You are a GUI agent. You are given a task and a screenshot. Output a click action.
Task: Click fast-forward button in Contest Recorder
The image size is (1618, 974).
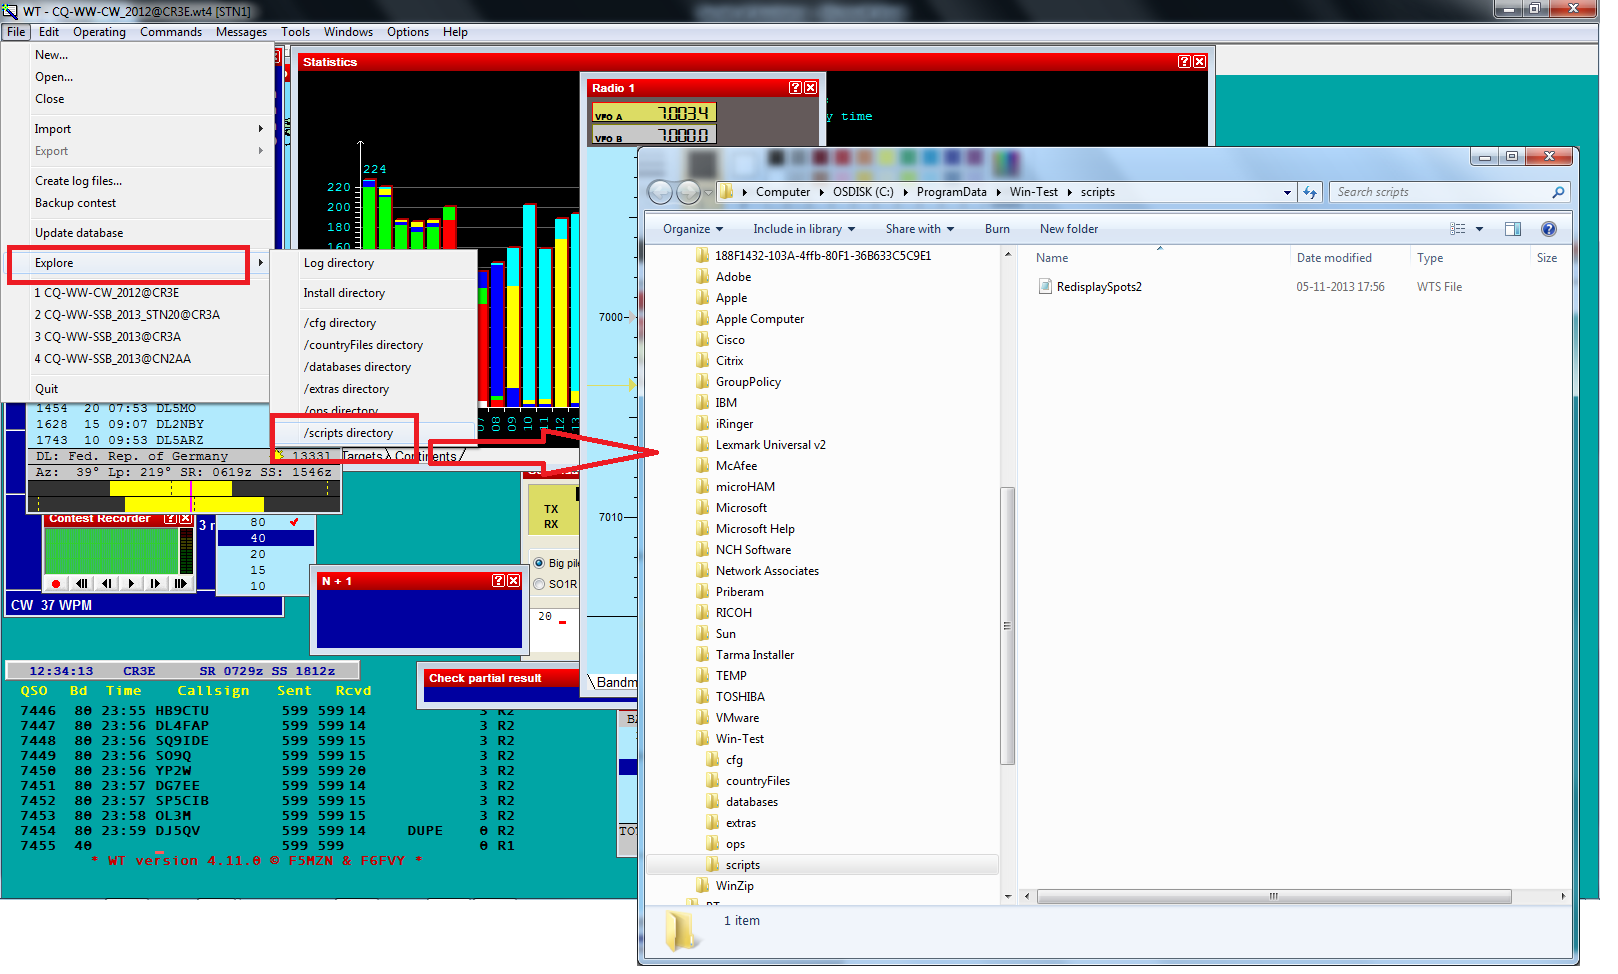(180, 583)
